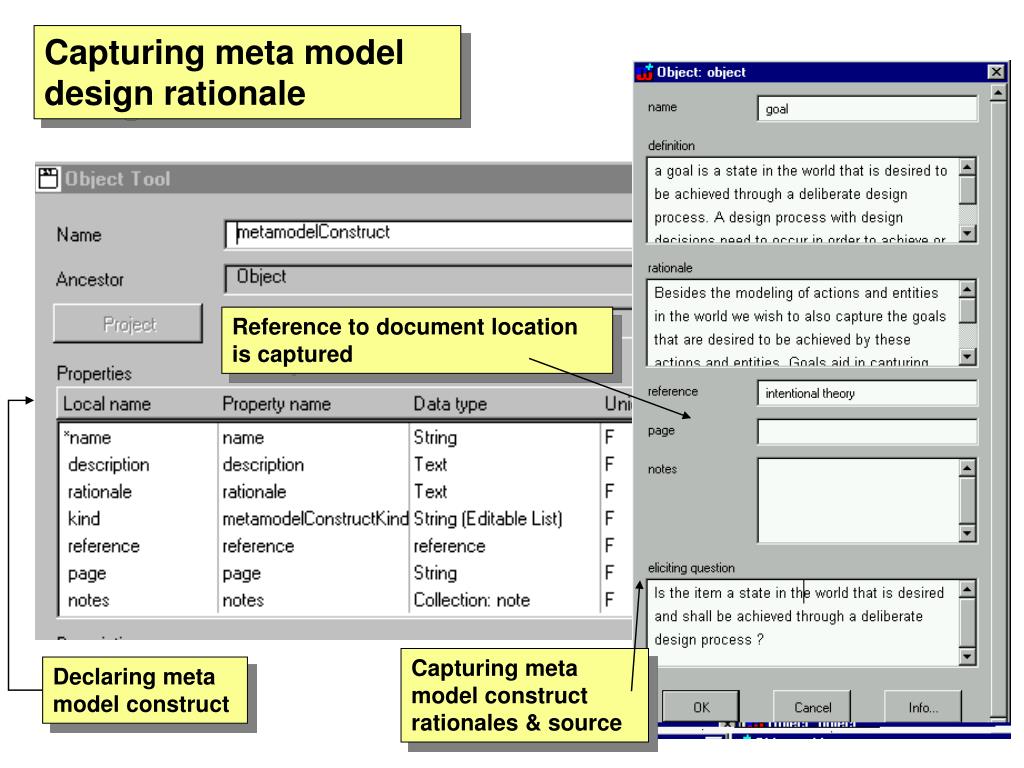The width and height of the screenshot is (1024, 768).
Task: Select the Local name column header
Action: click(107, 404)
